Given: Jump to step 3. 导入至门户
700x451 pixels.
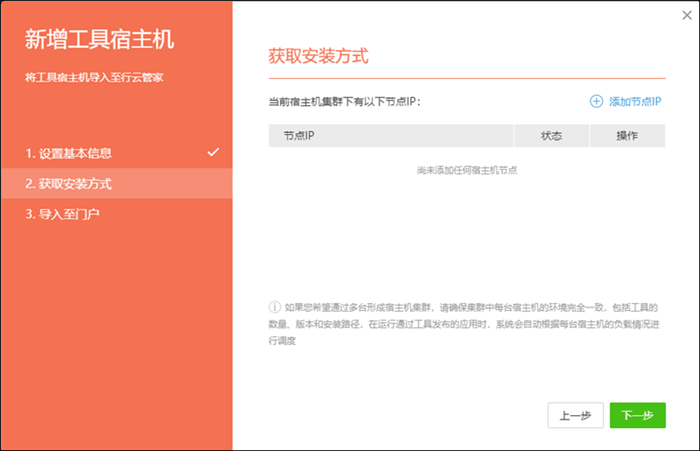Looking at the screenshot, I should pyautogui.click(x=62, y=214).
